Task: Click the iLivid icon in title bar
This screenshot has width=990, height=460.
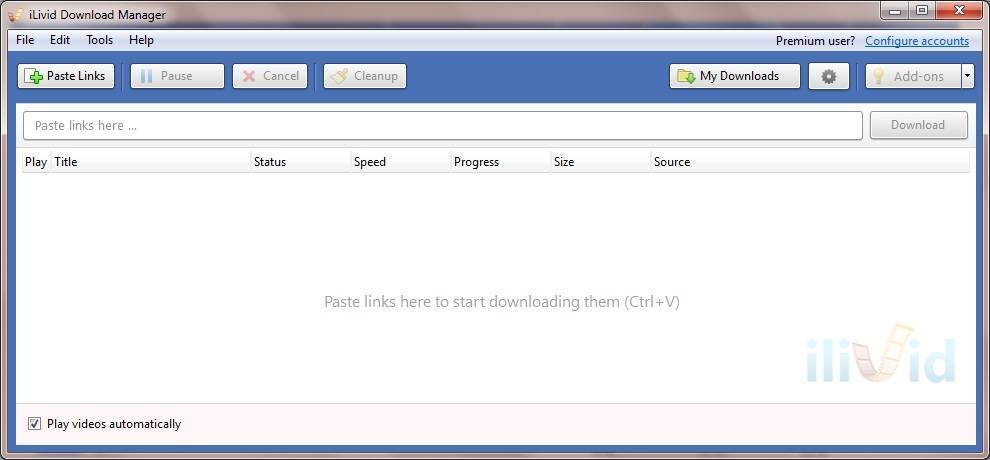Action: pos(16,14)
